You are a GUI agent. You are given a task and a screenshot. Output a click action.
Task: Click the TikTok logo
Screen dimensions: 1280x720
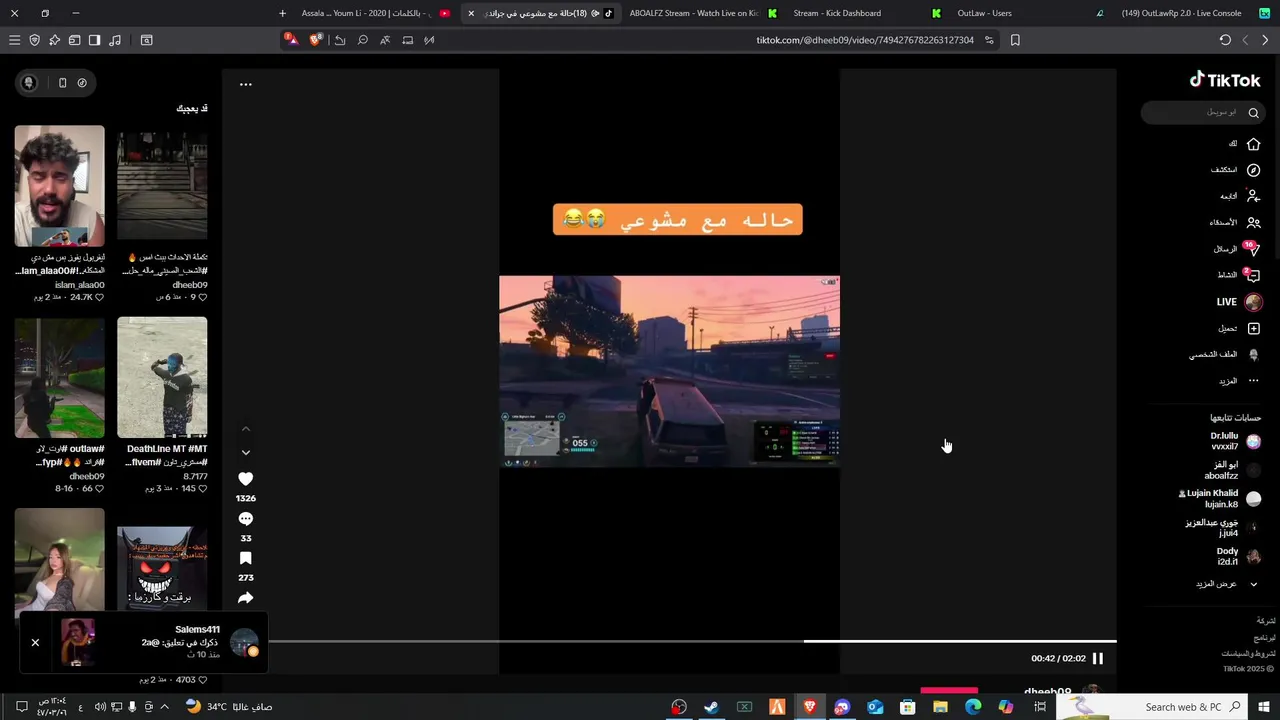coord(1225,80)
